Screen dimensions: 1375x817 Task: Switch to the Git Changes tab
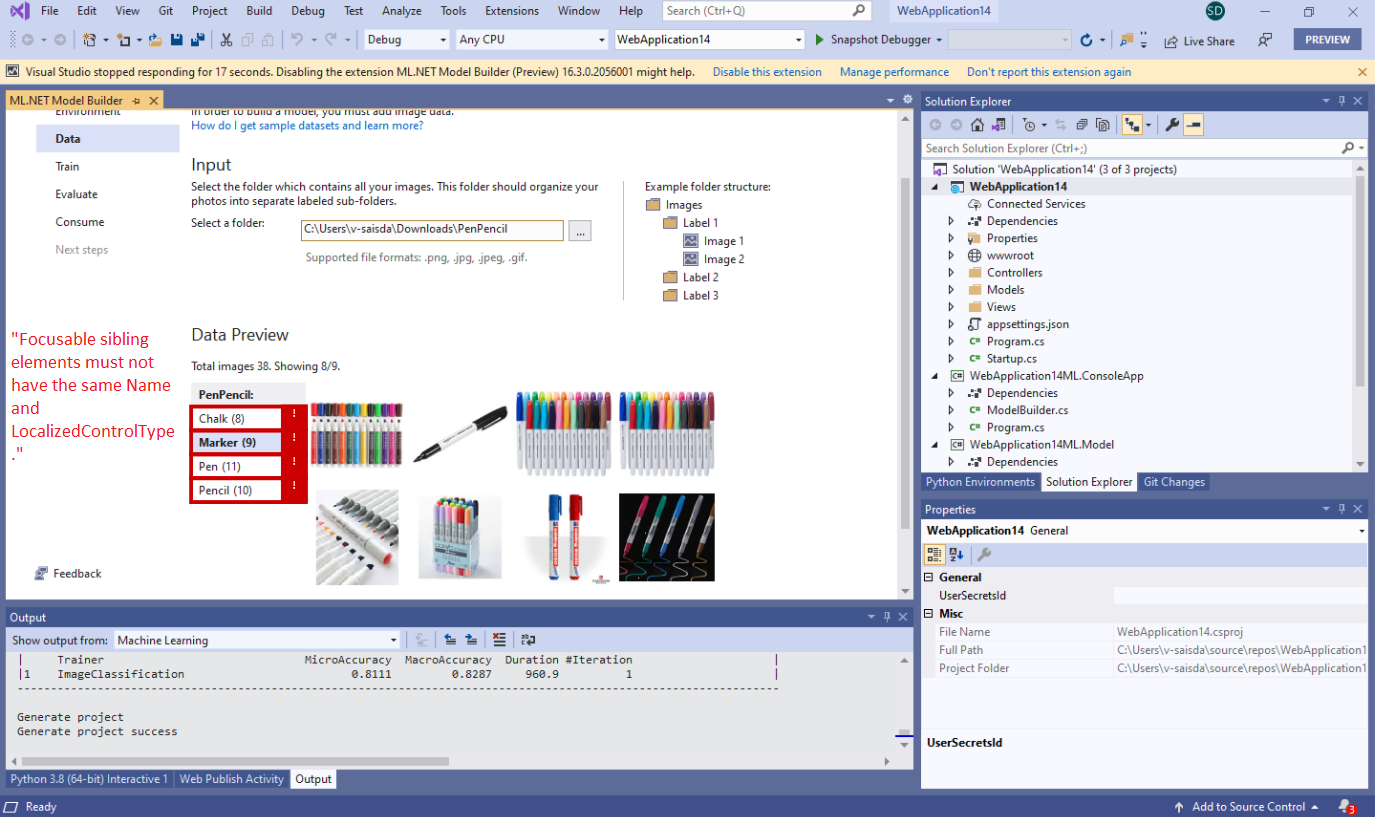(x=1173, y=482)
